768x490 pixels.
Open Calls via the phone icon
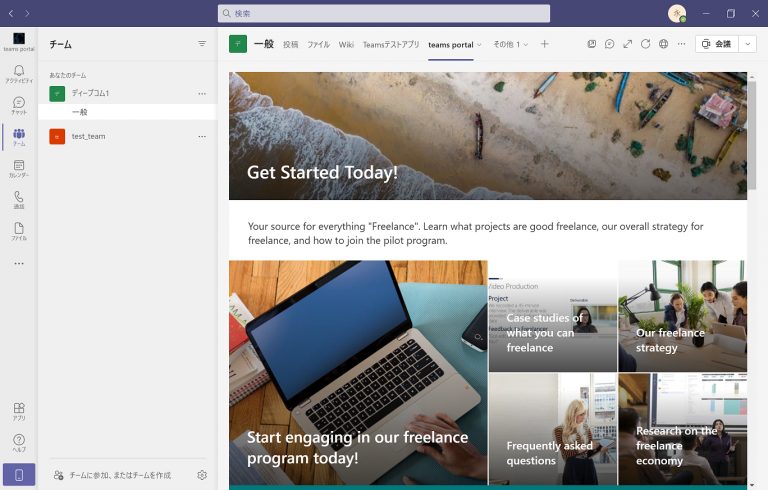coord(19,200)
